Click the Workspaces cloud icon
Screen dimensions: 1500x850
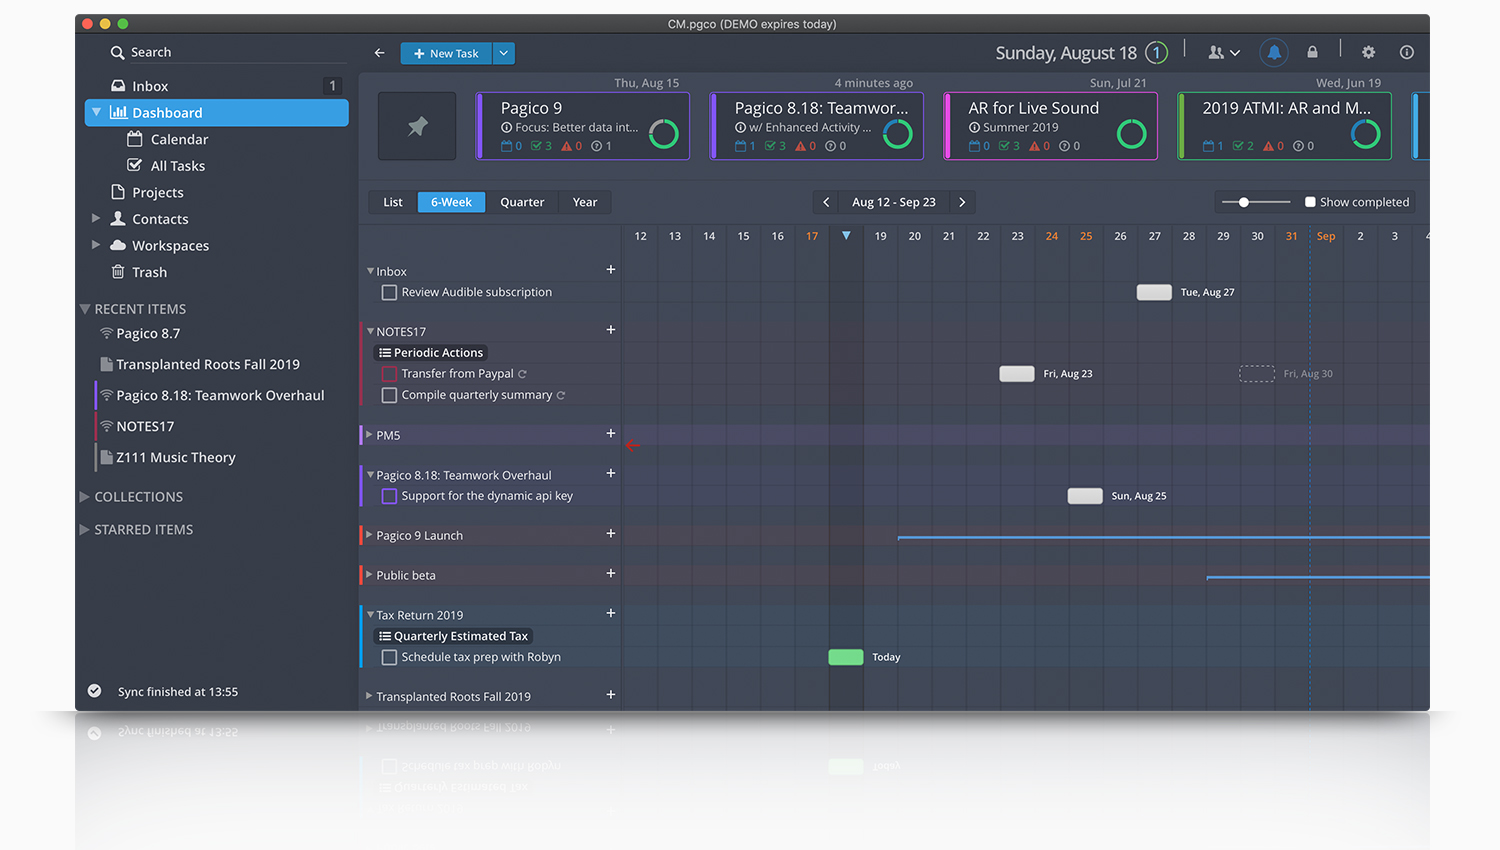(118, 245)
